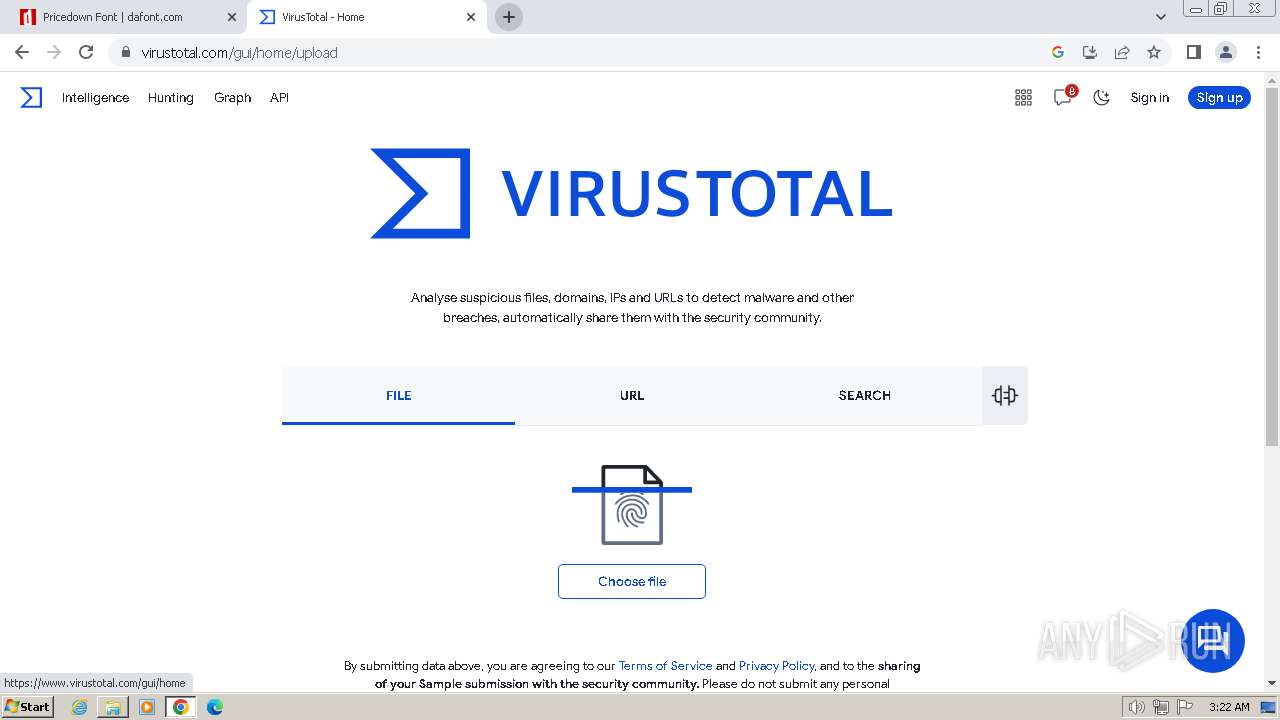Open the Terms of Service link
1280x720 pixels.
665,665
